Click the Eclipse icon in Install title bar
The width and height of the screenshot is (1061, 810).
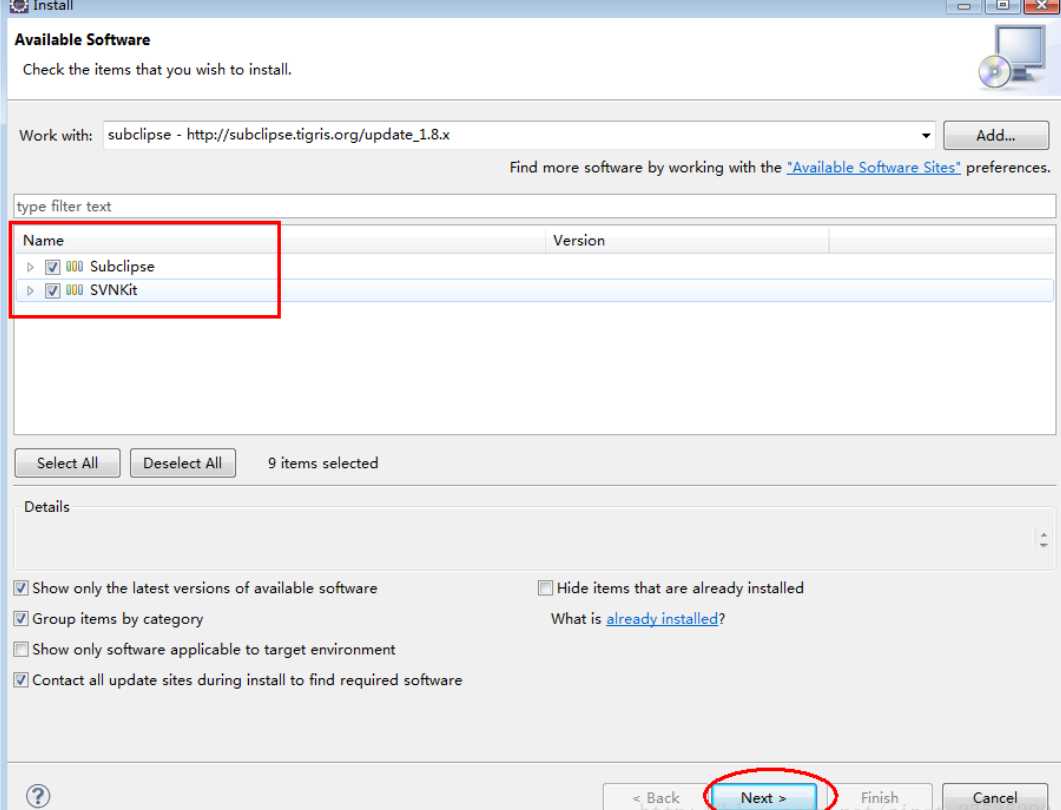coord(18,5)
